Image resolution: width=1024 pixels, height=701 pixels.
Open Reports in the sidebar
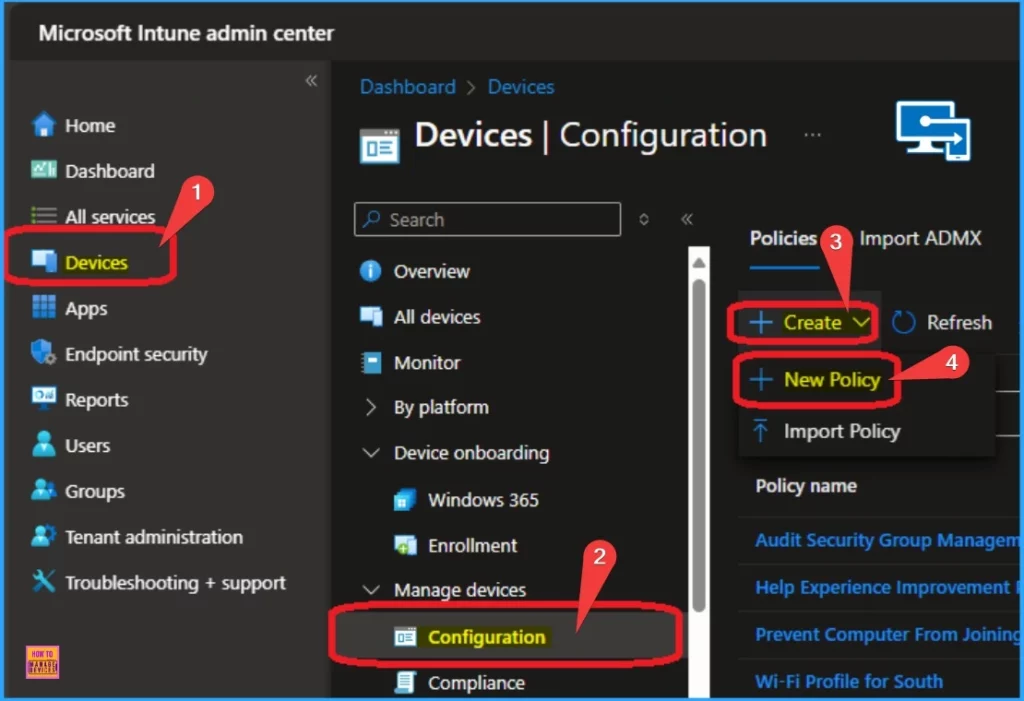click(97, 399)
